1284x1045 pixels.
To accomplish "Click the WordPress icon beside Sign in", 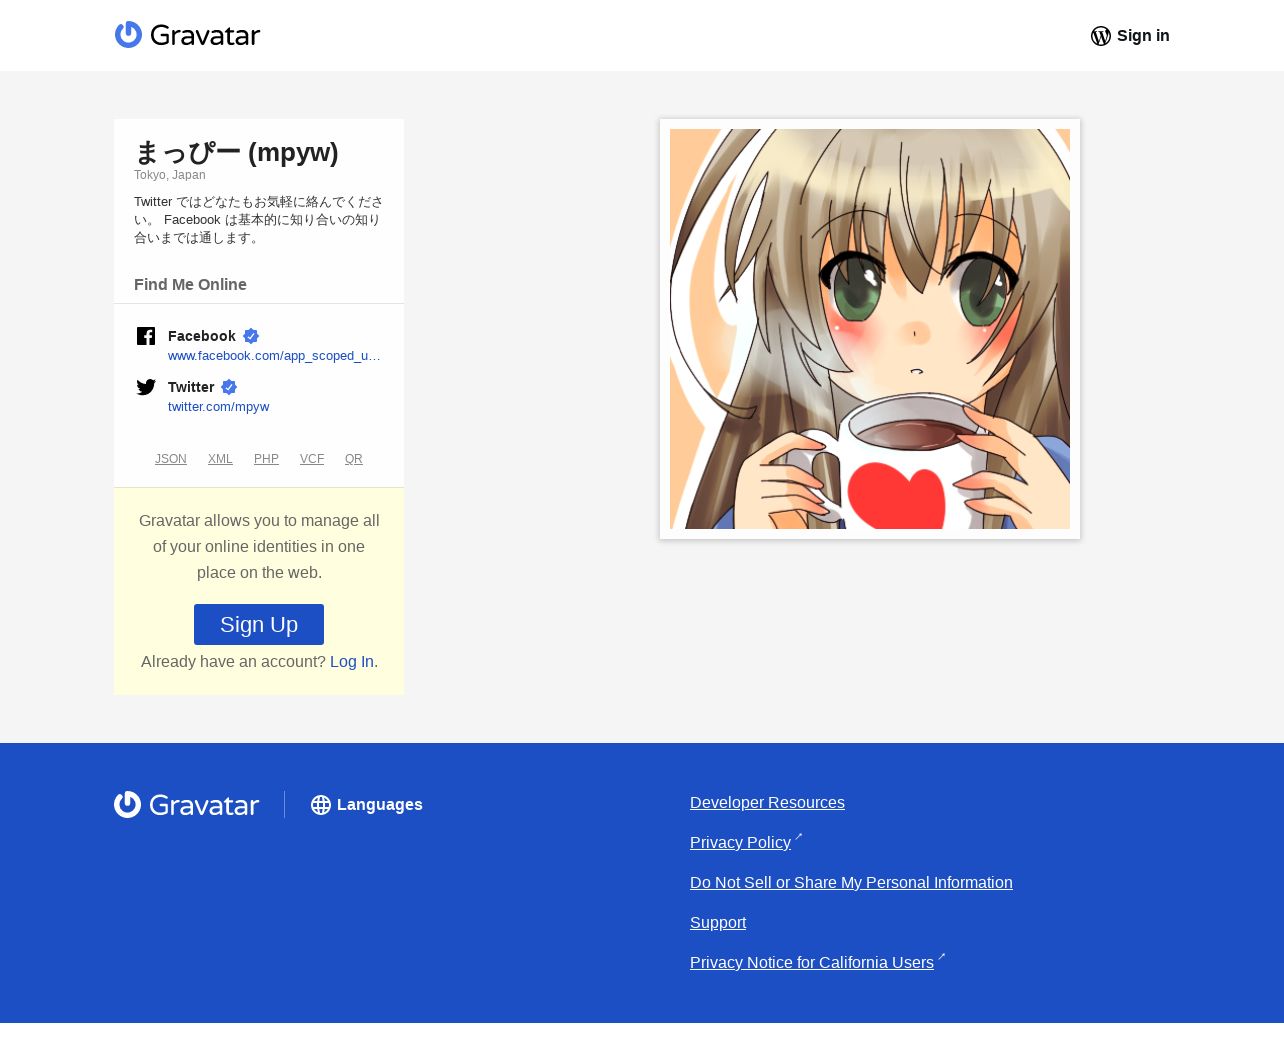I will pyautogui.click(x=1100, y=36).
